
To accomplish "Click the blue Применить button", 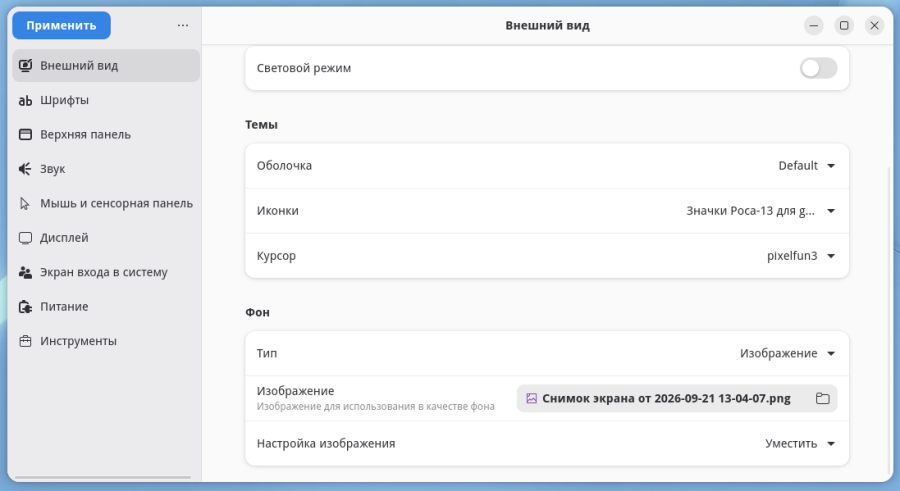I will pos(61,26).
